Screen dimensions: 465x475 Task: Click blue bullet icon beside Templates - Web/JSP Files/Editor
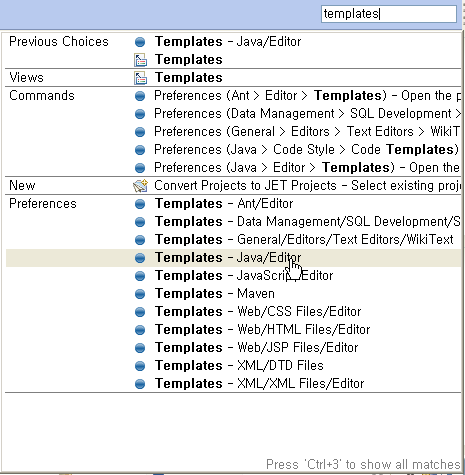[x=140, y=348]
